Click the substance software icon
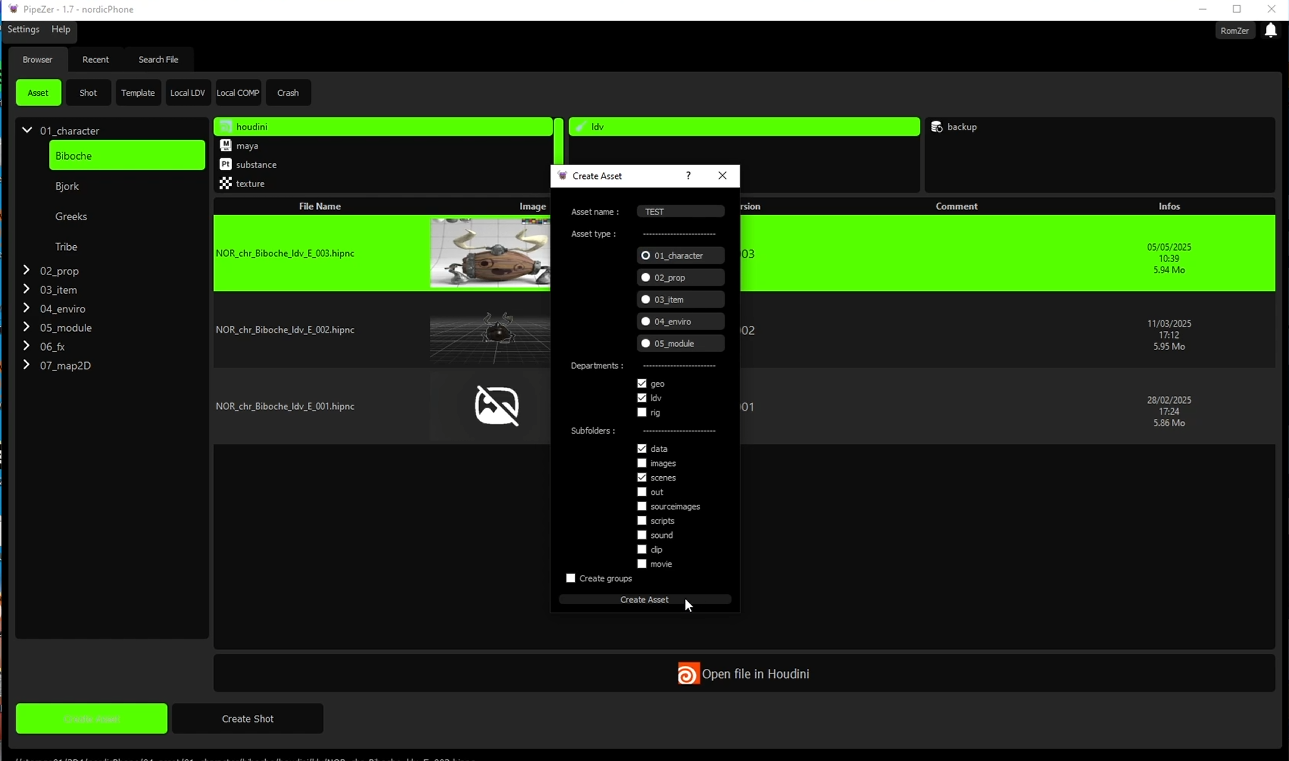1289x761 pixels. tap(226, 165)
